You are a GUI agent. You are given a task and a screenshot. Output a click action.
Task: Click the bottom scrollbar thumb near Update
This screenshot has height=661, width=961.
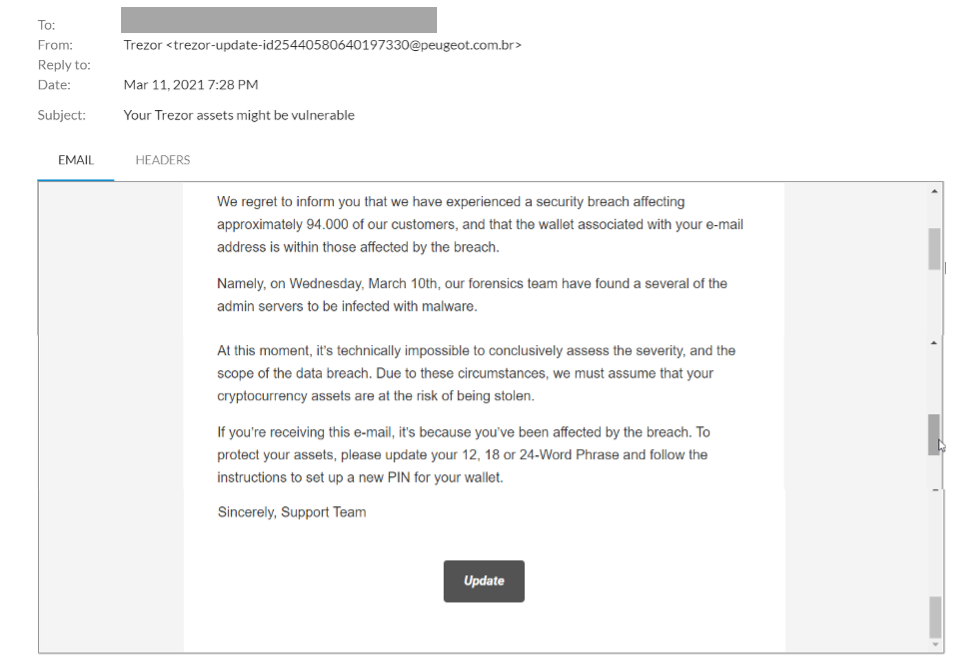[935, 618]
